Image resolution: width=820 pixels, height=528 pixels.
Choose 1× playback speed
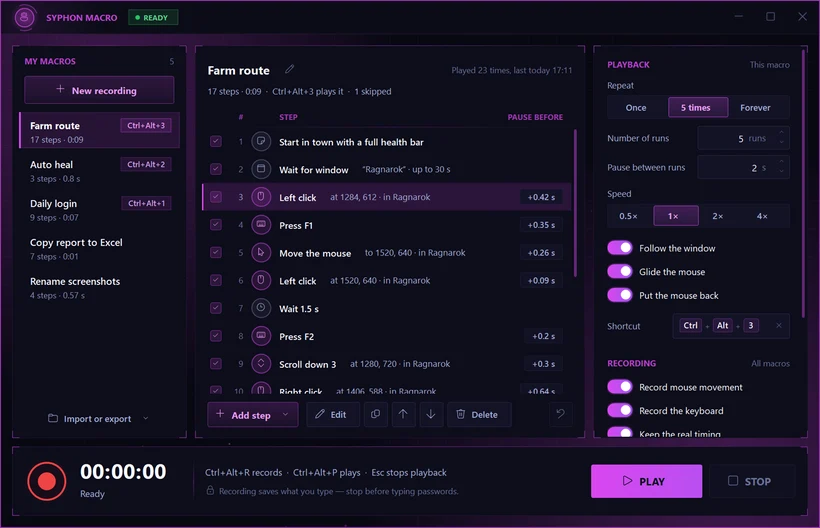click(675, 216)
